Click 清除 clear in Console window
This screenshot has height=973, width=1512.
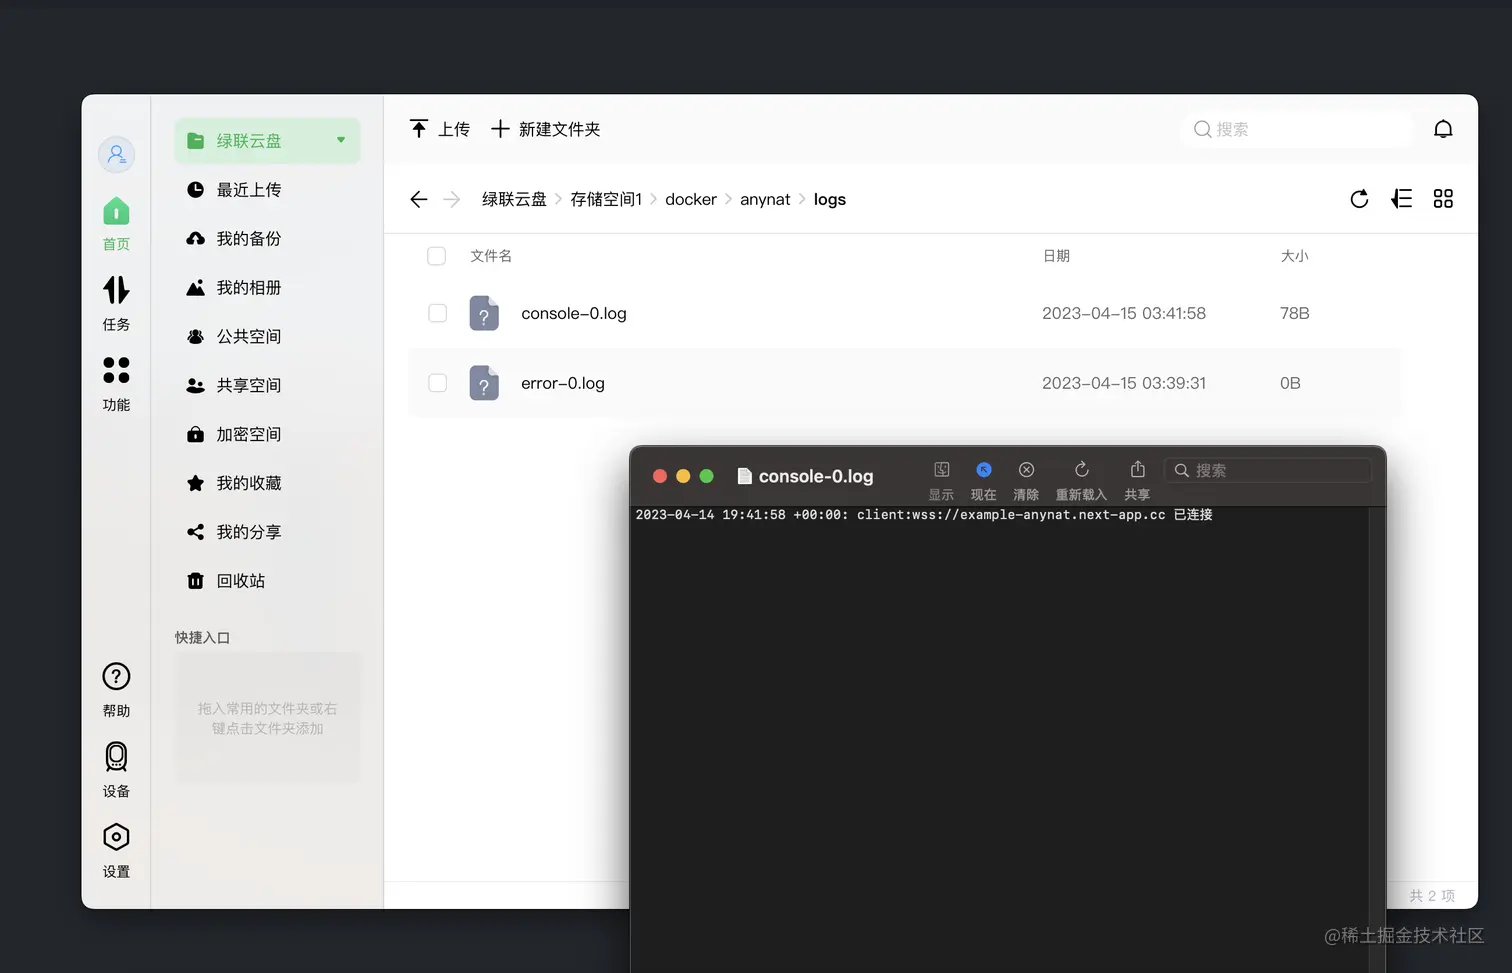coord(1026,481)
